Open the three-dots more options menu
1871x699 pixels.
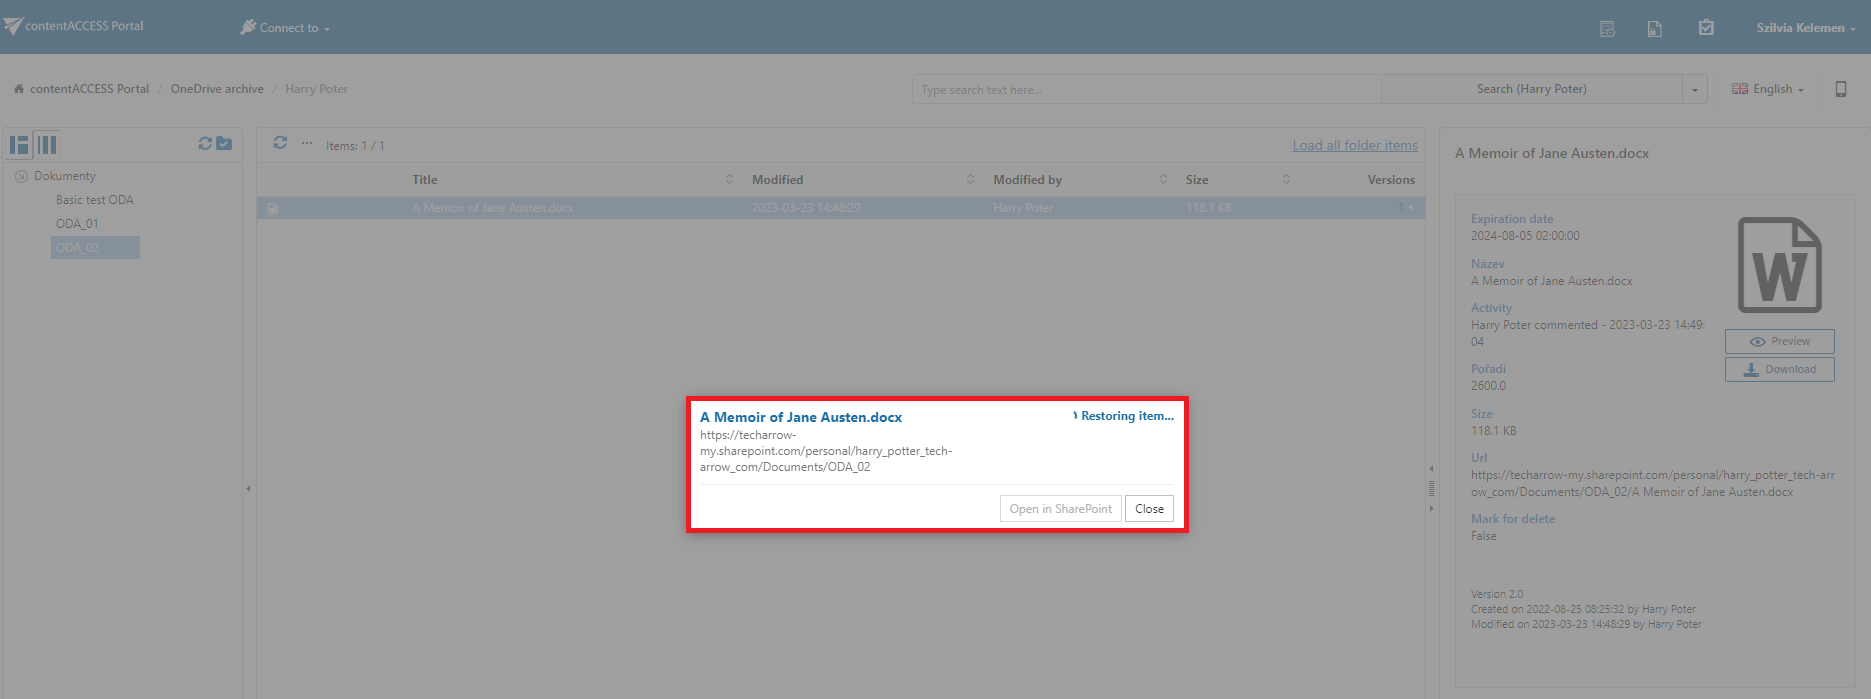307,143
